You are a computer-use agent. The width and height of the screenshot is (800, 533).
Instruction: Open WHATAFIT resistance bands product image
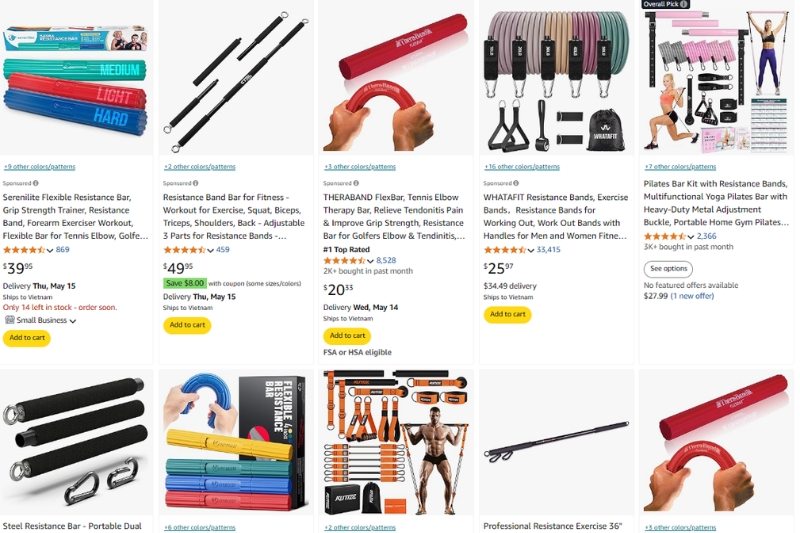click(557, 79)
